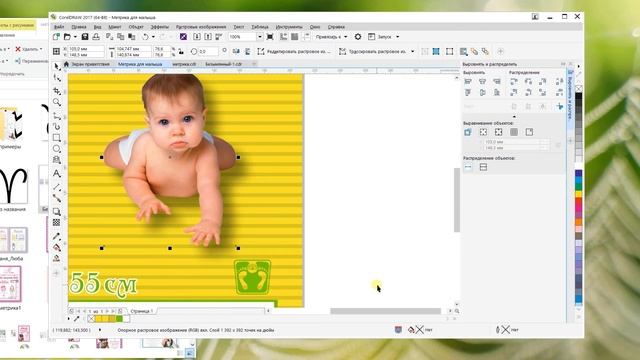Expand toolbox flyout arrow at bottom
This screenshot has width=640, height=360.
[x=56, y=273]
